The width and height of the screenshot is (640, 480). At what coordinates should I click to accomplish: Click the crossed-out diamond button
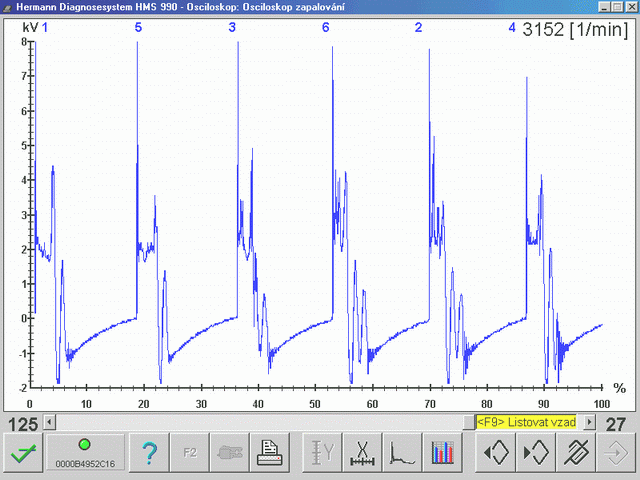click(x=576, y=453)
